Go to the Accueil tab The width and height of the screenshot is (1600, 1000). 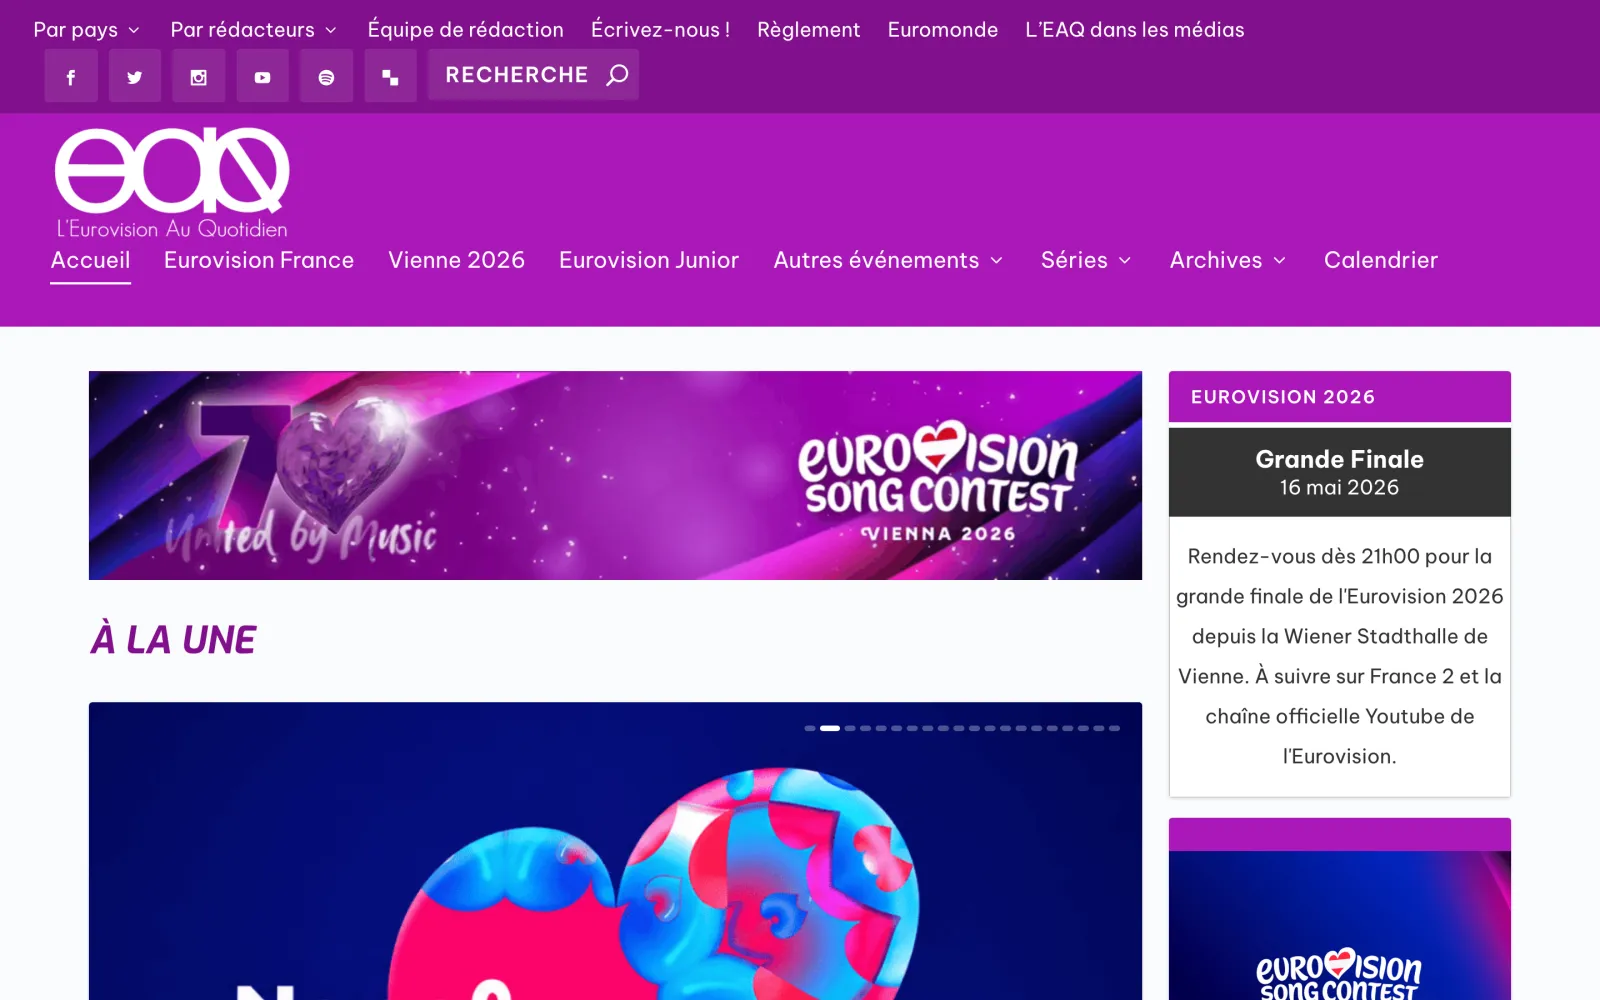[x=91, y=260]
